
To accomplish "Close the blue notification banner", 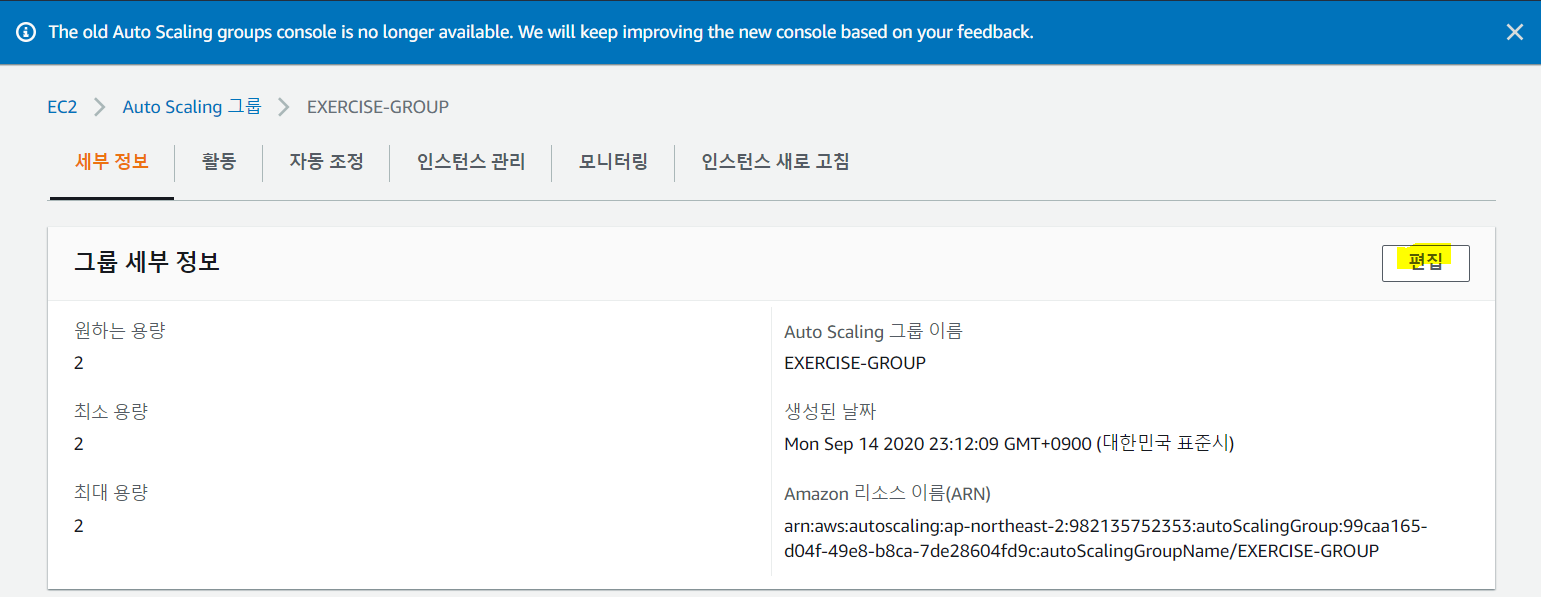I will pos(1514,32).
